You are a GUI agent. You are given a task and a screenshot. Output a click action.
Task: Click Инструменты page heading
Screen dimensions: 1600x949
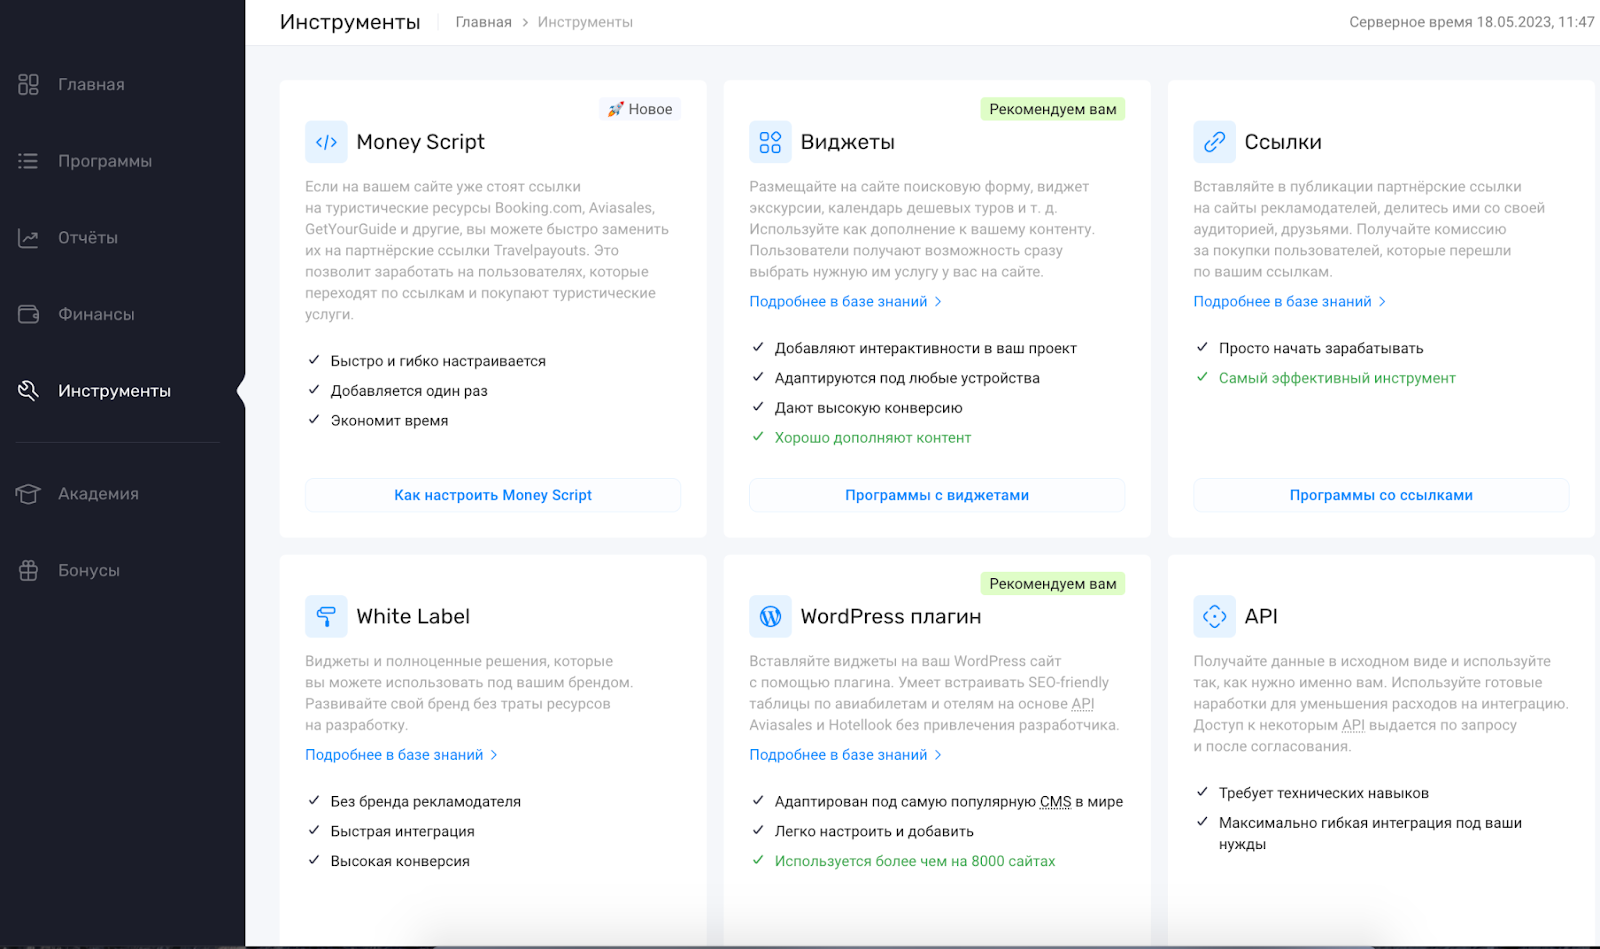[x=350, y=22]
